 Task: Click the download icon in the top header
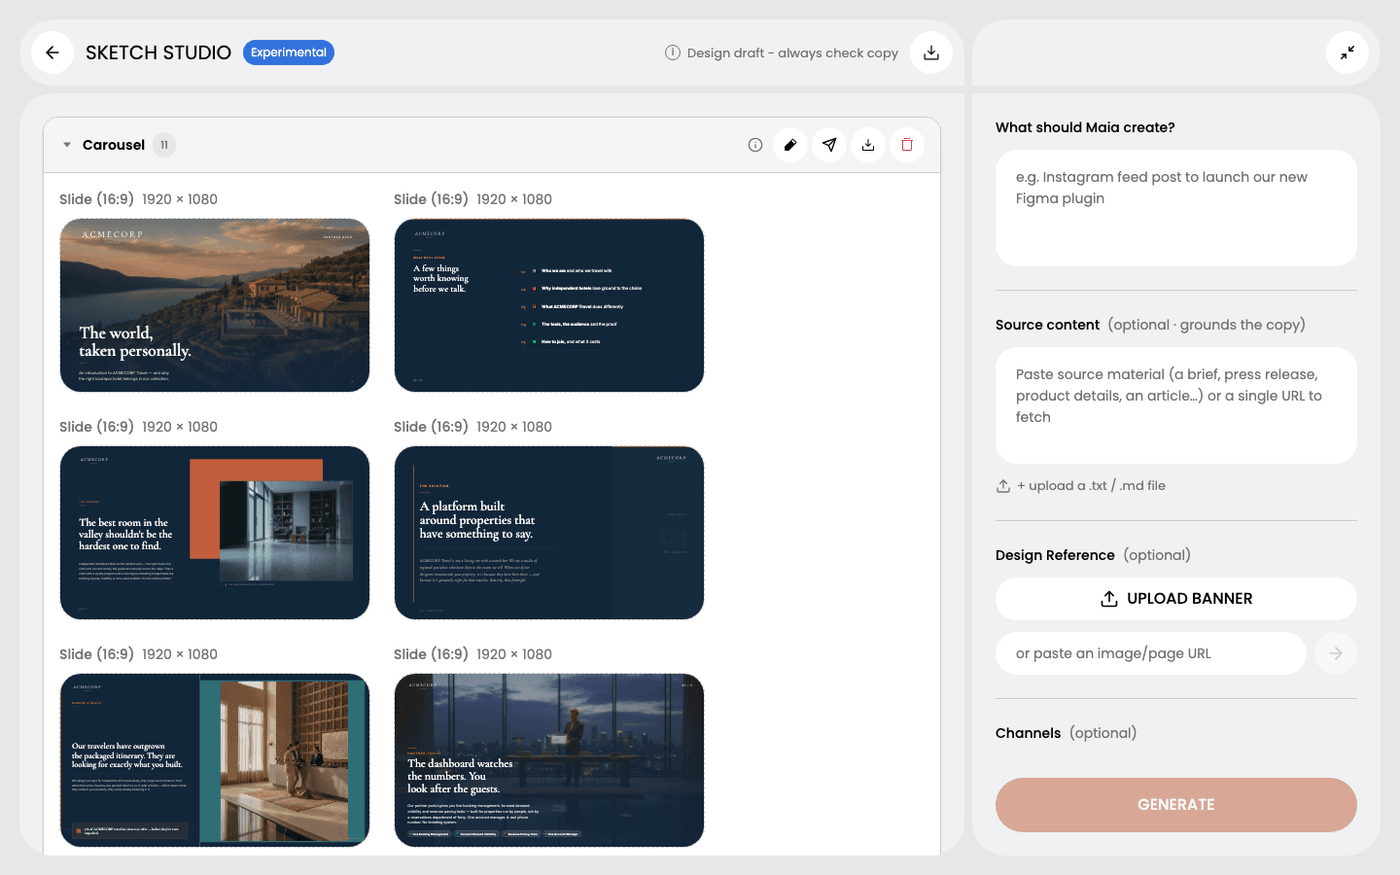pyautogui.click(x=931, y=53)
